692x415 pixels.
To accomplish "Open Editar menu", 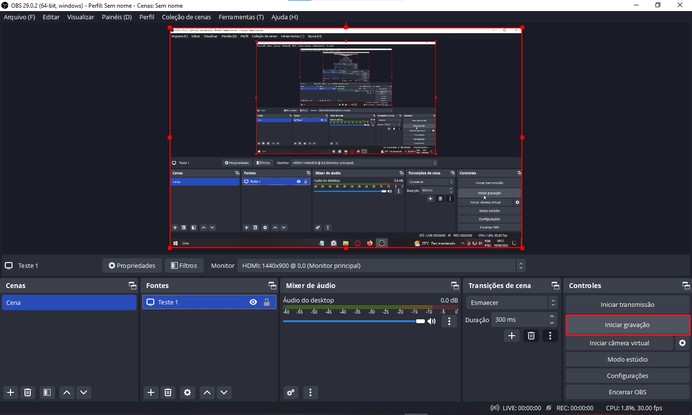I will pyautogui.click(x=51, y=17).
